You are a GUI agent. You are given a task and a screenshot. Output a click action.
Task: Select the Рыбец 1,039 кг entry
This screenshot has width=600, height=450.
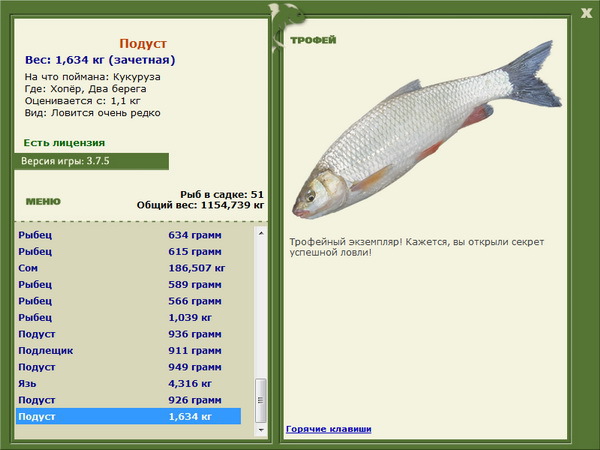coord(129,318)
